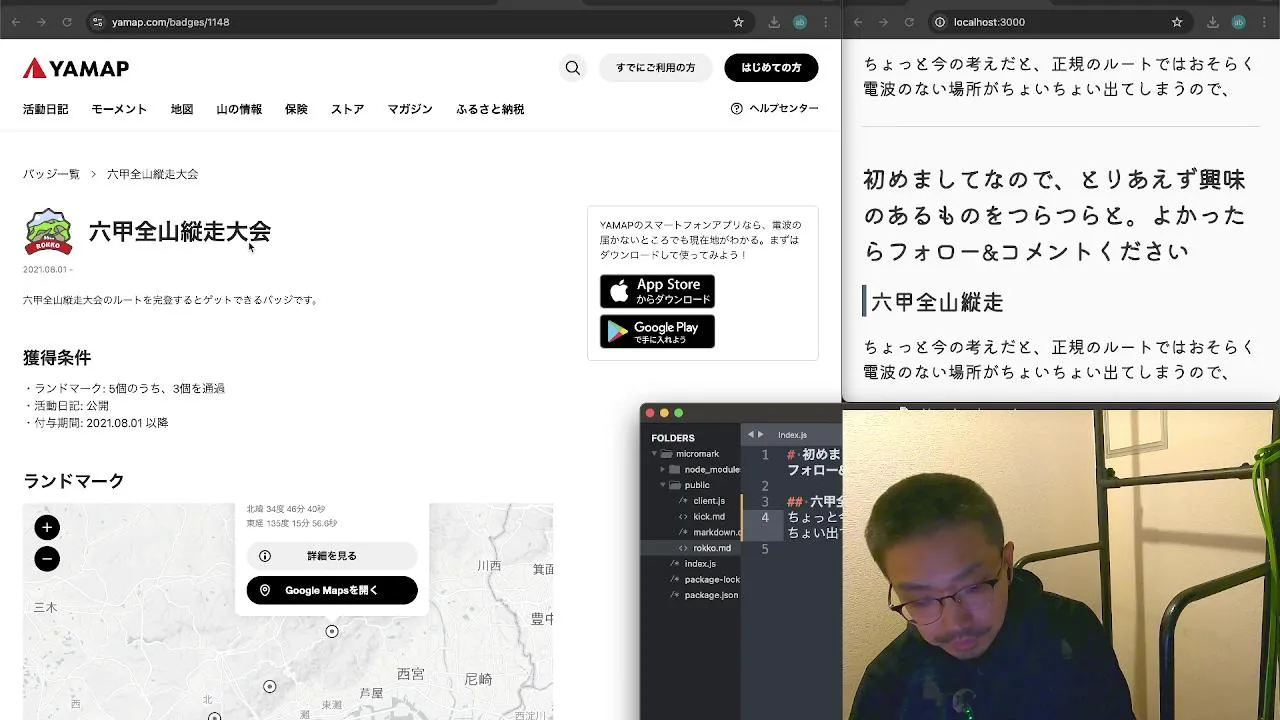Click the ヘルプセンター link
Viewport: 1280px width, 720px height.
click(774, 108)
